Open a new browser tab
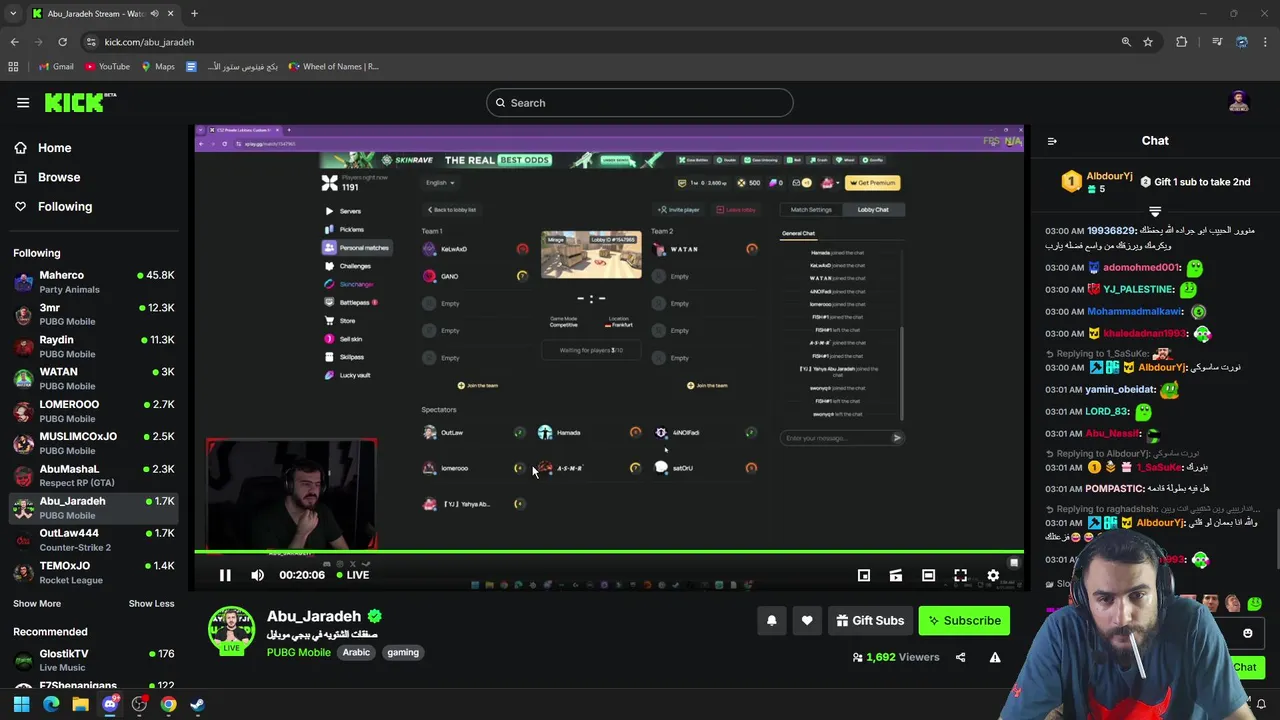1280x720 pixels. point(194,14)
